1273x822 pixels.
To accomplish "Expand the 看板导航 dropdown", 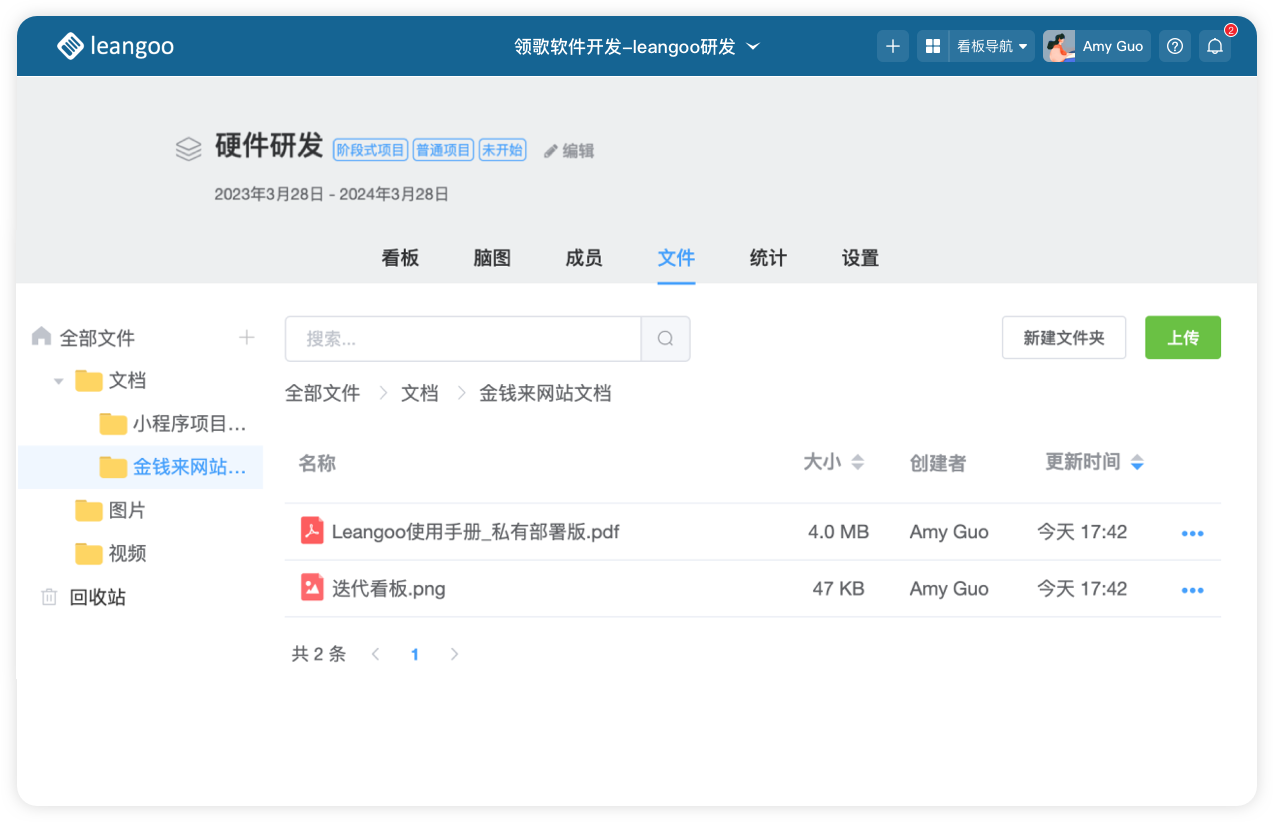I will pyautogui.click(x=991, y=46).
